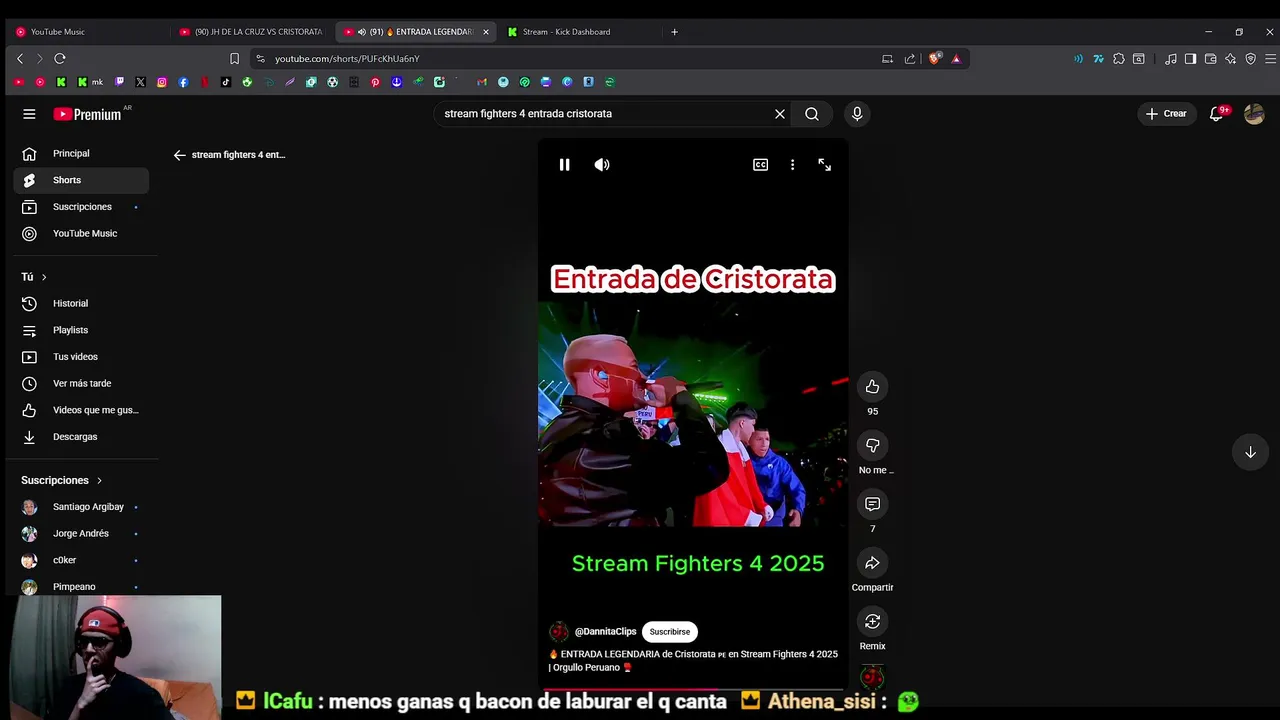Expand the Tú section chevron
1280x720 pixels.
[43, 277]
